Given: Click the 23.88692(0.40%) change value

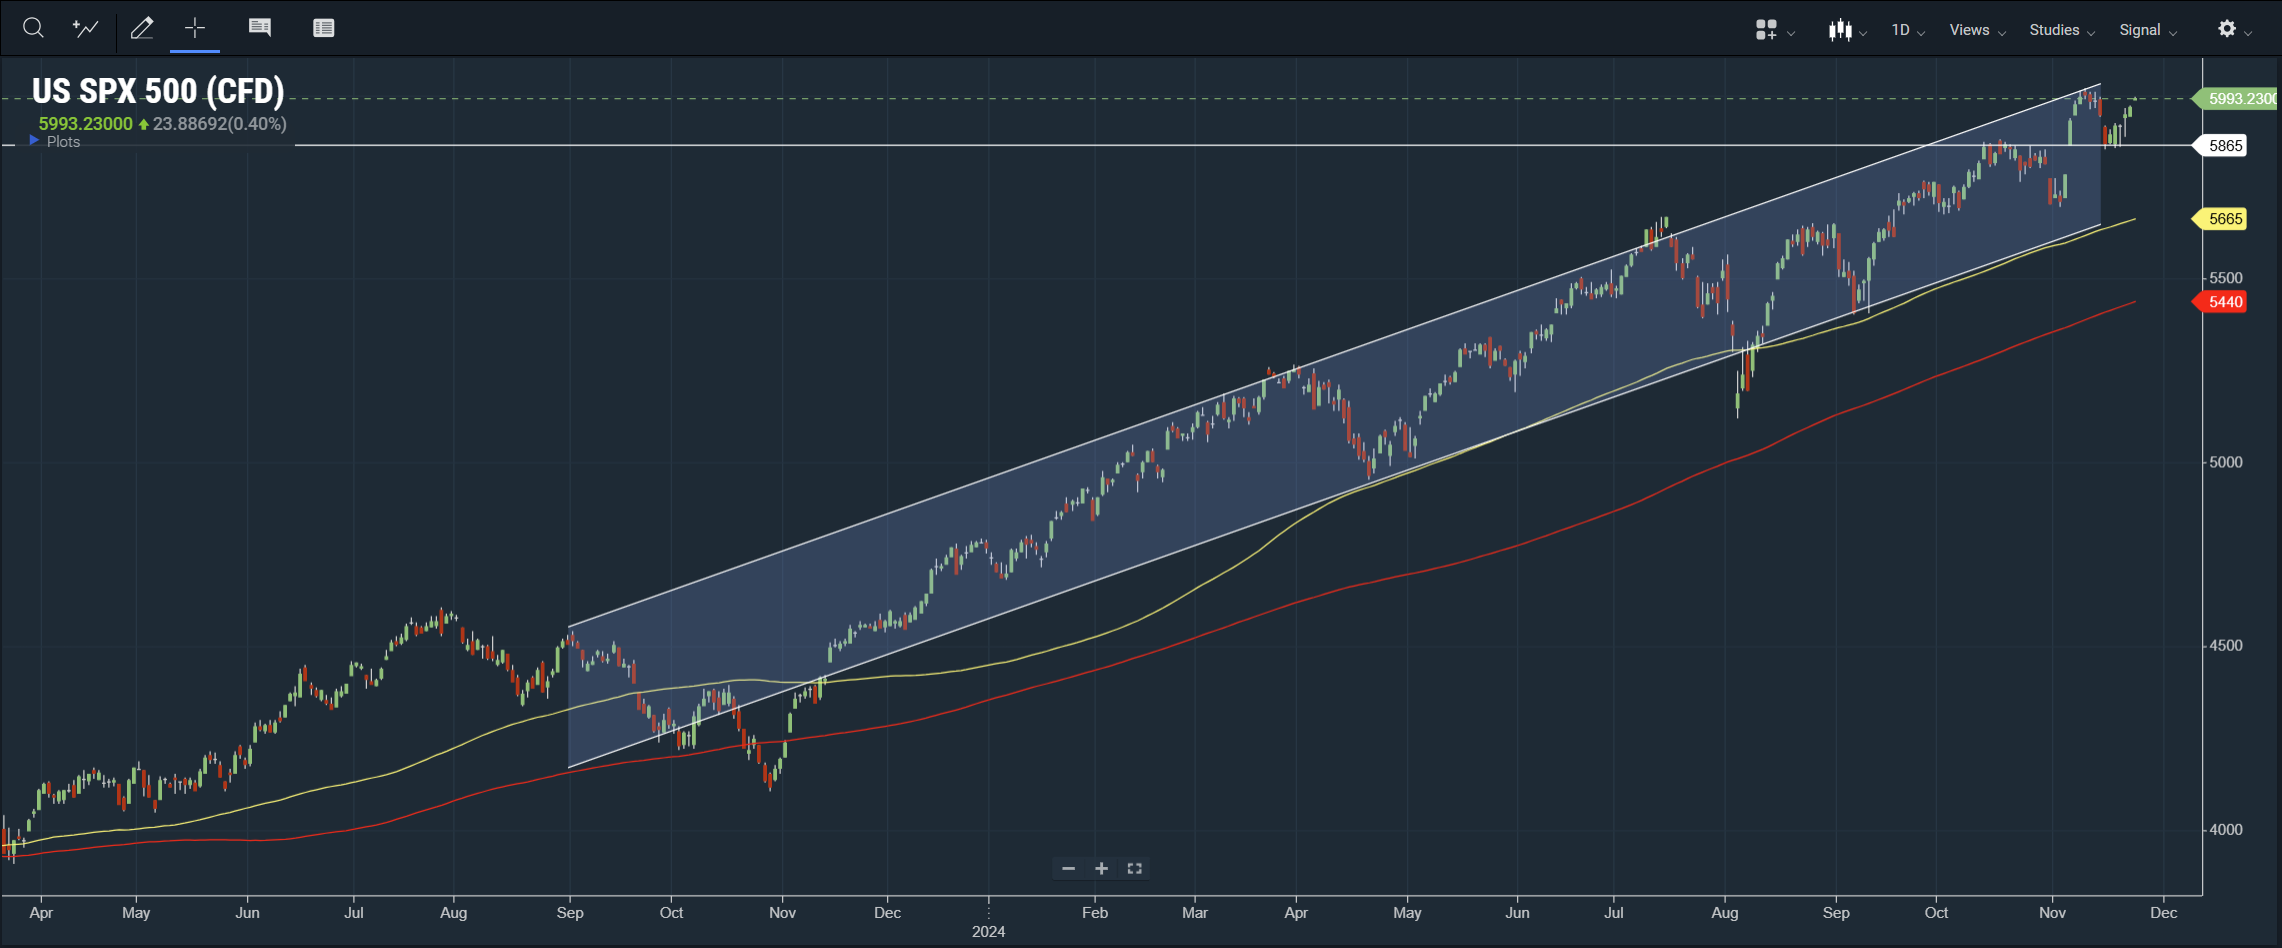Looking at the screenshot, I should click(x=219, y=124).
